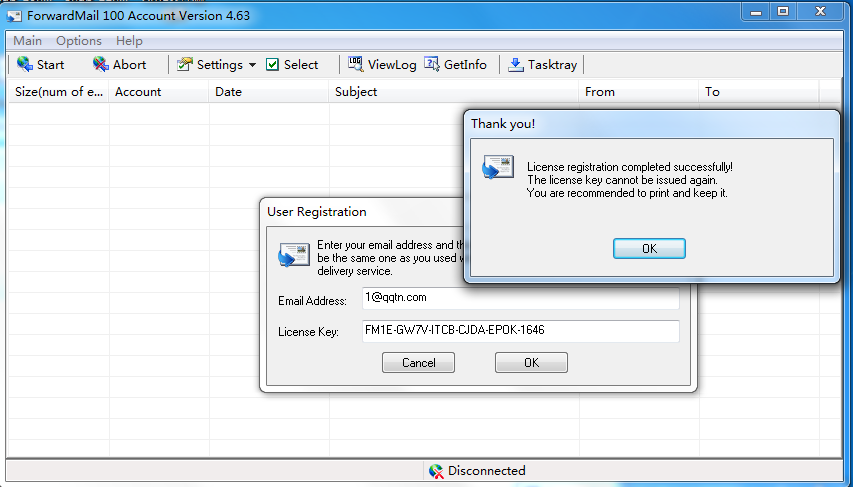Confirm the Thank you dialog with OK
The width and height of the screenshot is (853, 487).
point(649,249)
